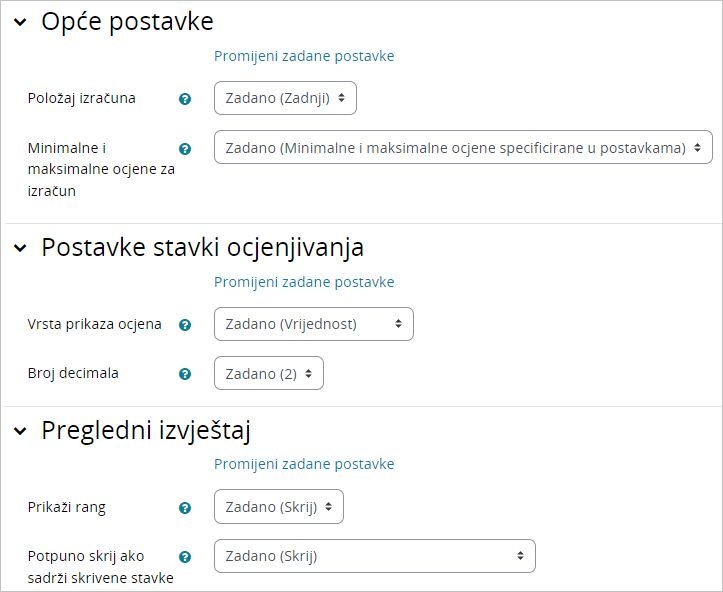Click Promijeni zadane postavke under Opće postavke
Image resolution: width=723 pixels, height=592 pixels.
[304, 56]
